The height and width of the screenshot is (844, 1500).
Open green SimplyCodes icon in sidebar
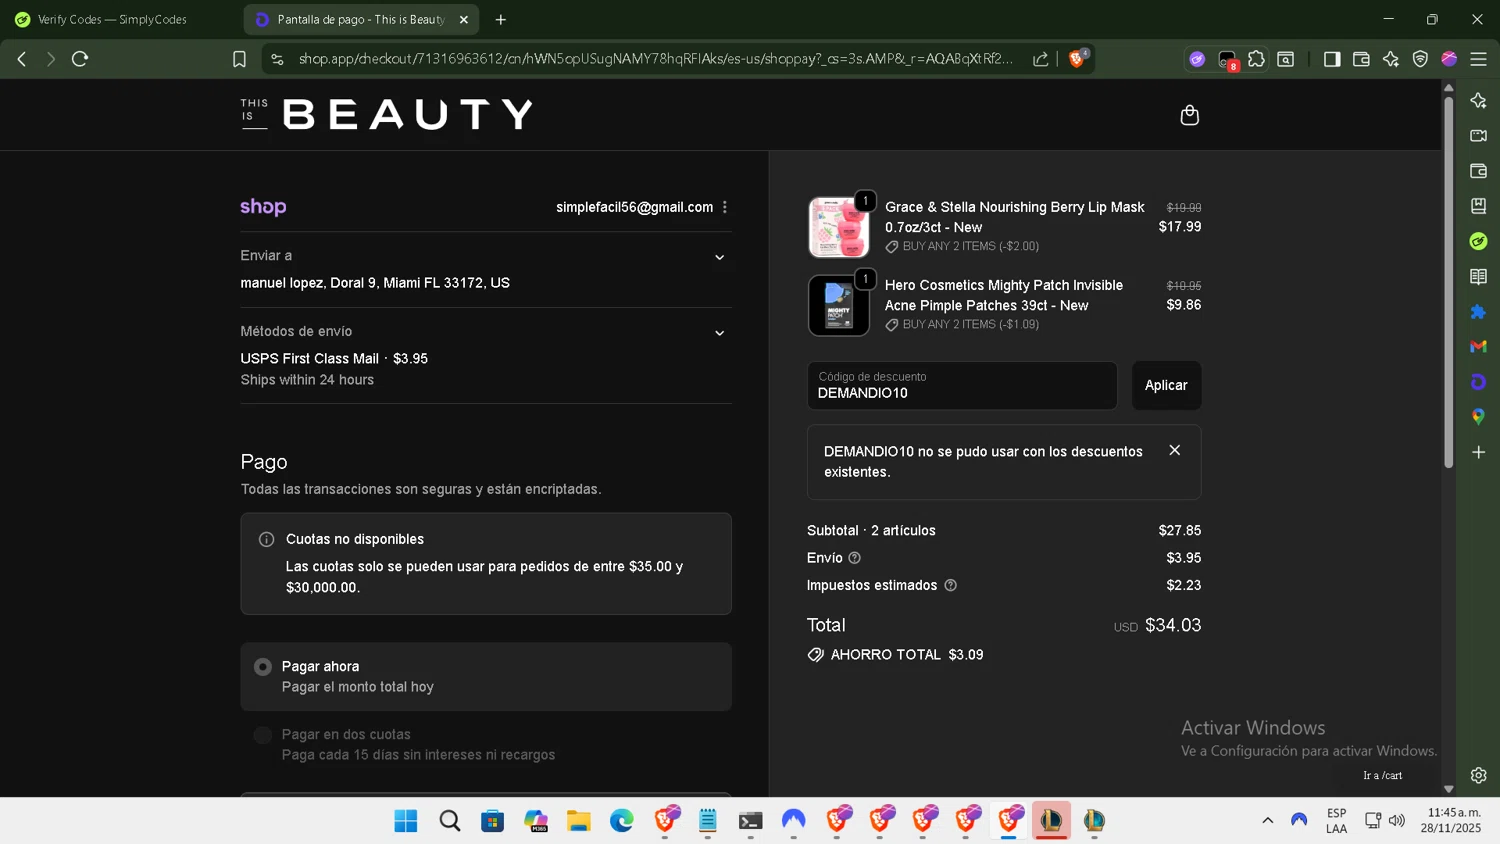(1479, 241)
